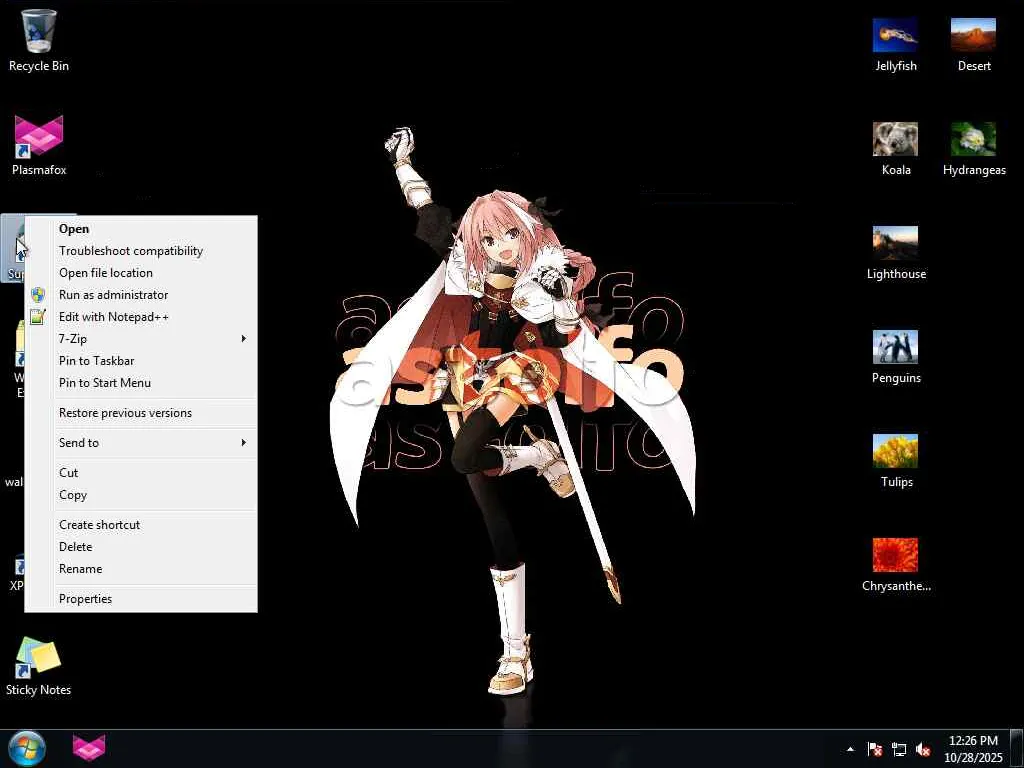Viewport: 1024px width, 768px height.
Task: Choose Open file location
Action: pyautogui.click(x=141, y=273)
